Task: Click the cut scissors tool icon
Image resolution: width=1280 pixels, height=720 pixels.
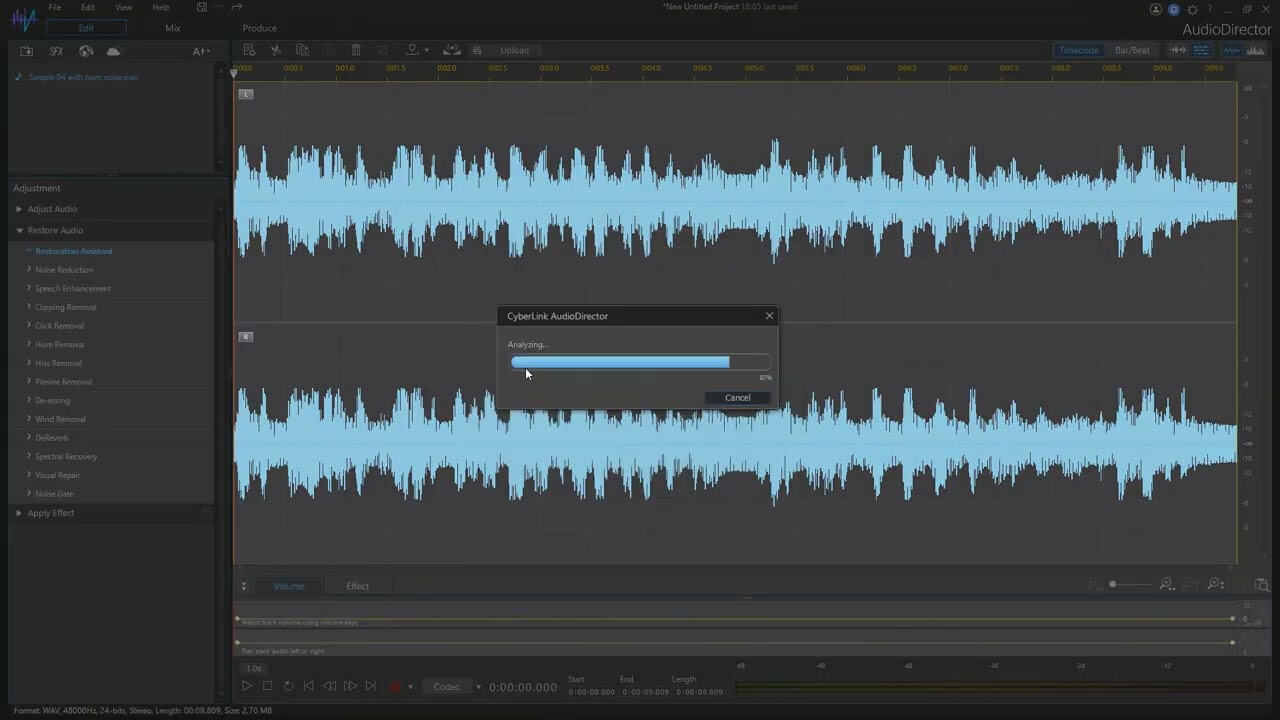Action: point(276,50)
